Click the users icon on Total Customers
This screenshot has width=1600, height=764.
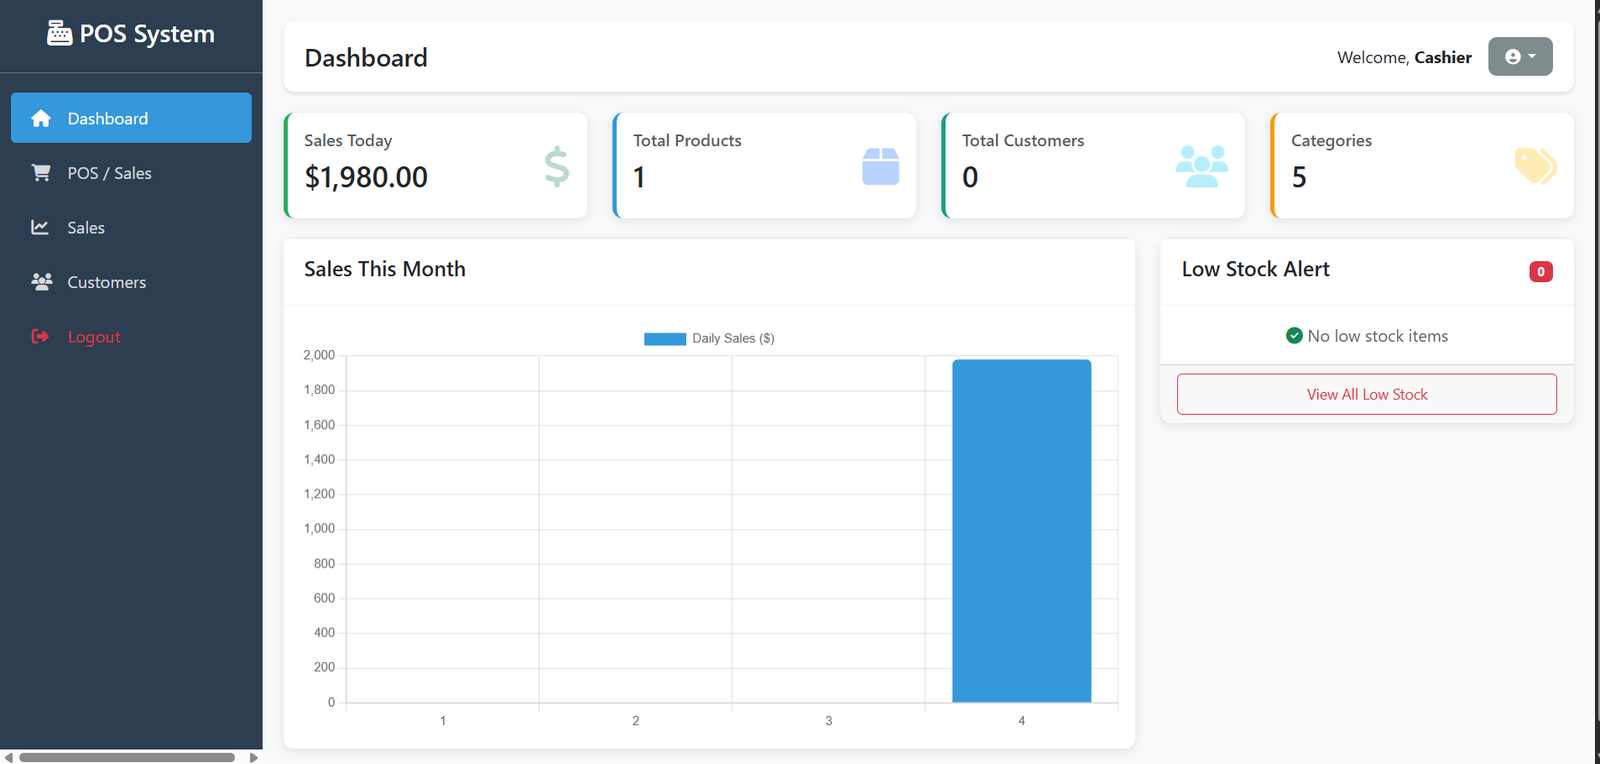click(x=1201, y=166)
